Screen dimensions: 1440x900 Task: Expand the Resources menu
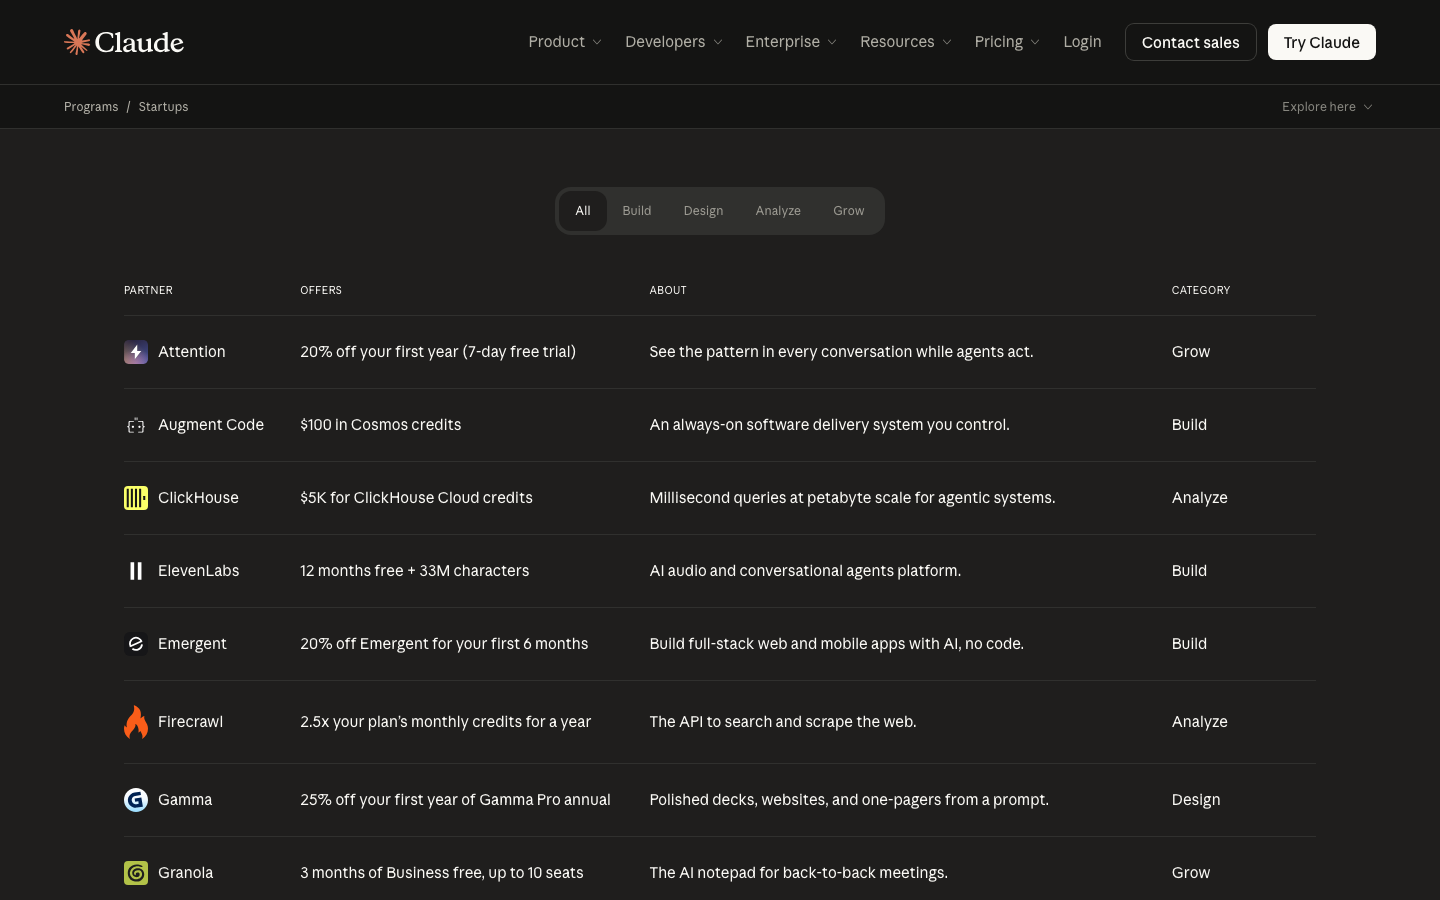point(906,42)
